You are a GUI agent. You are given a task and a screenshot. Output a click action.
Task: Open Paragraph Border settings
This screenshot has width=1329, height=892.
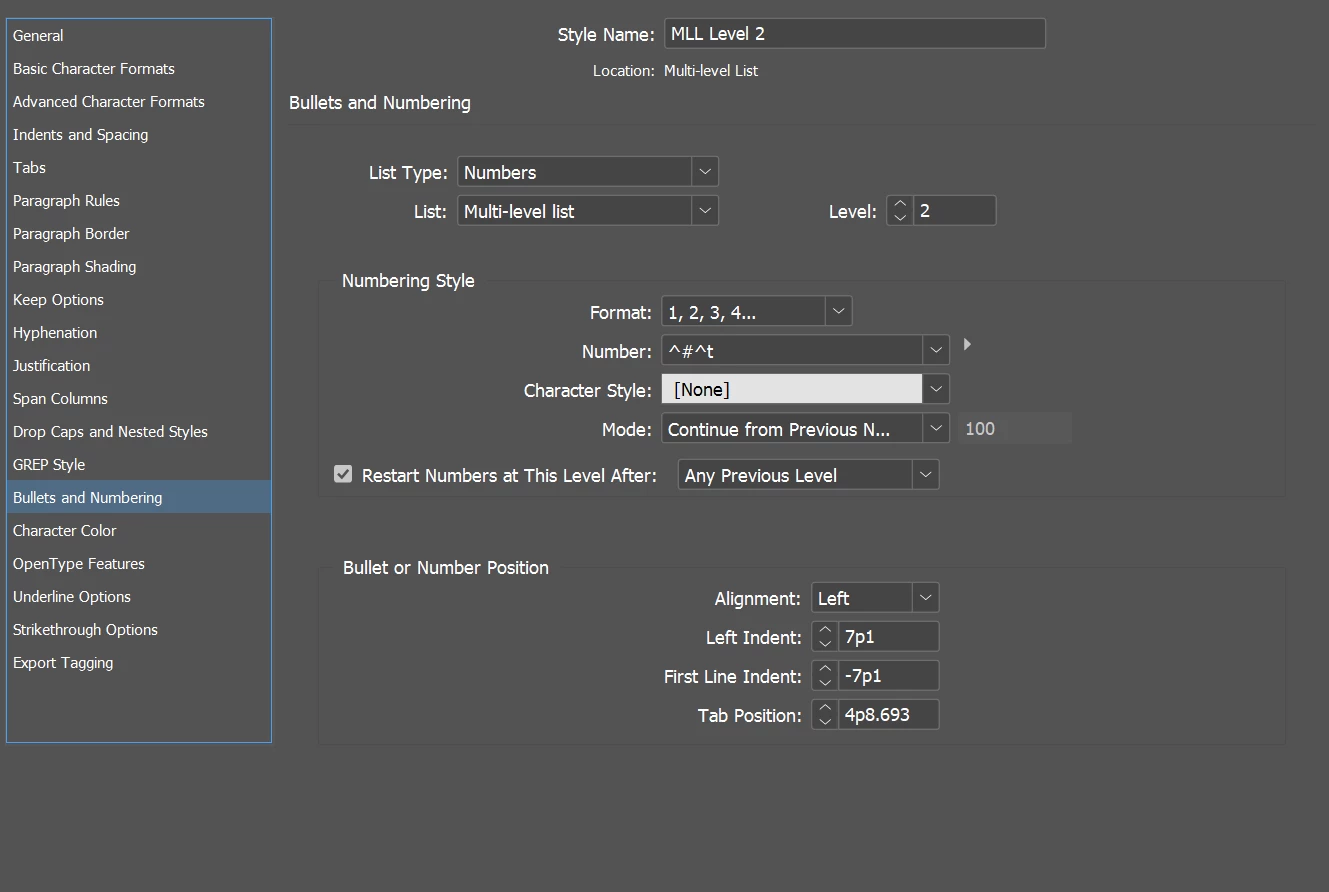138,233
